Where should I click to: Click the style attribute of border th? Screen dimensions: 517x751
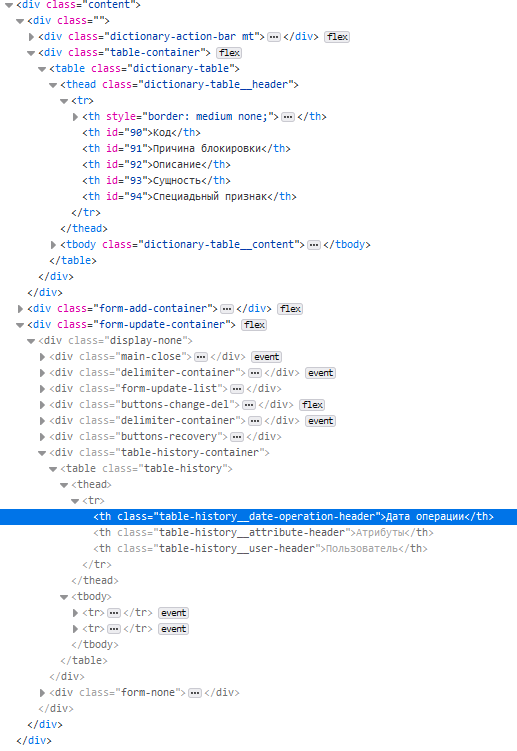tap(192, 116)
